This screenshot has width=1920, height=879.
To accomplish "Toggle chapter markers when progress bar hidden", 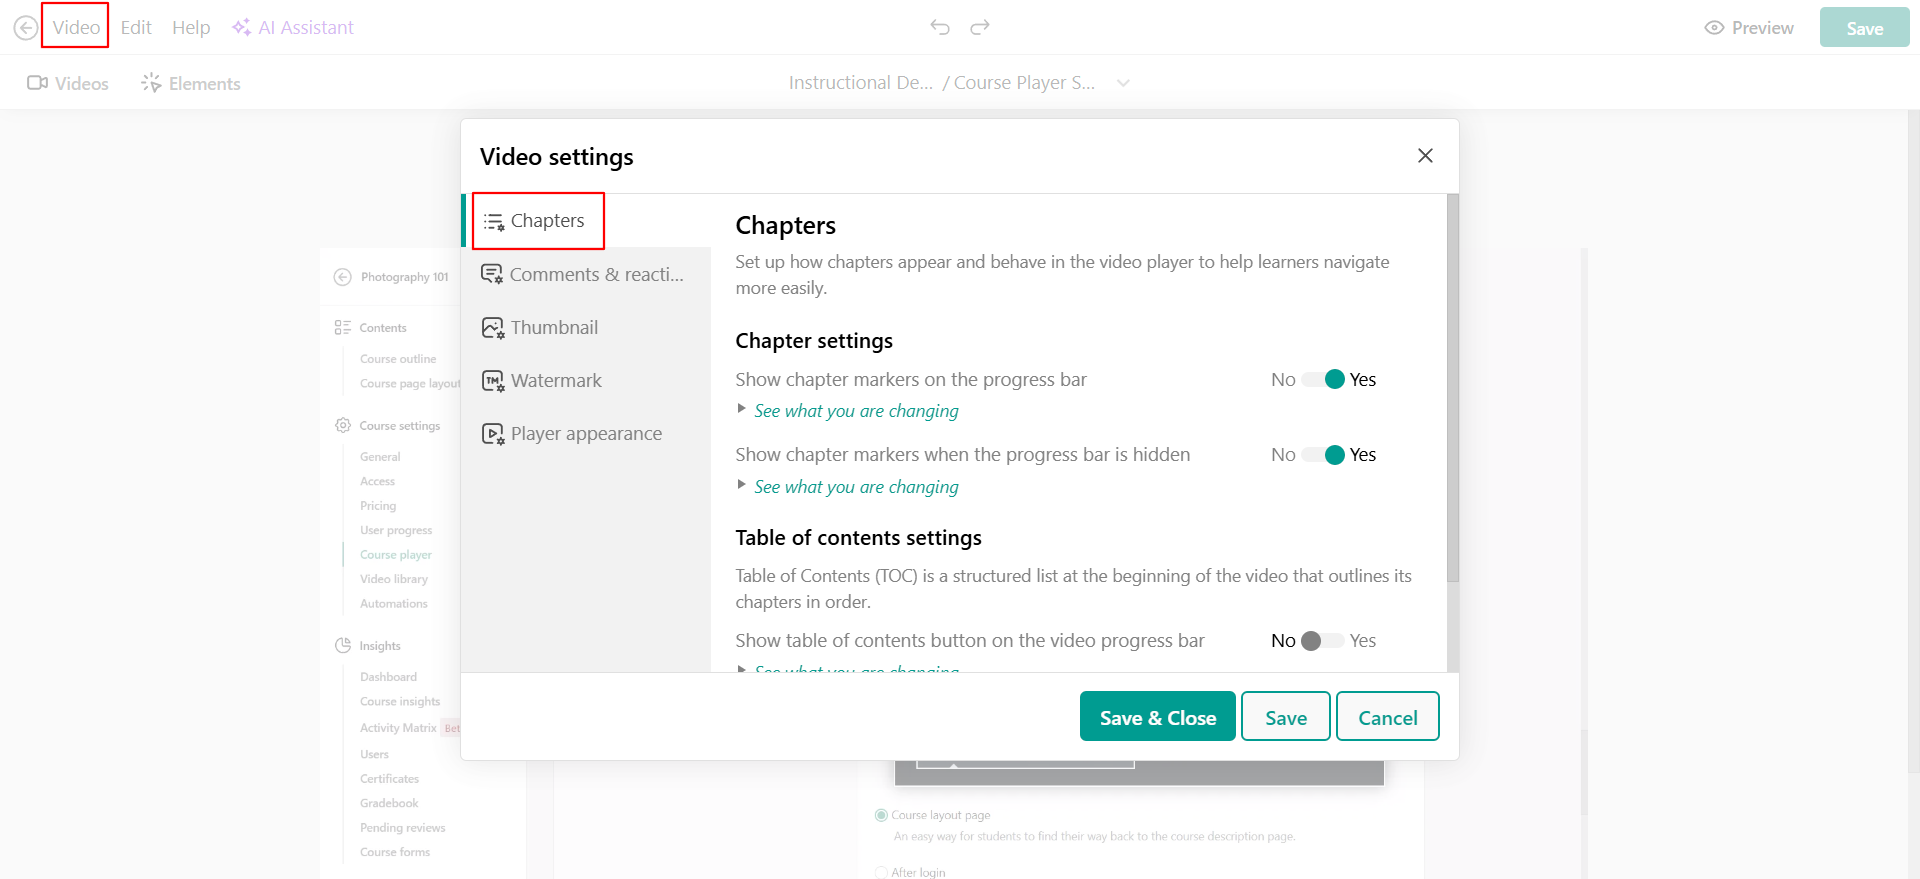I will (1323, 455).
